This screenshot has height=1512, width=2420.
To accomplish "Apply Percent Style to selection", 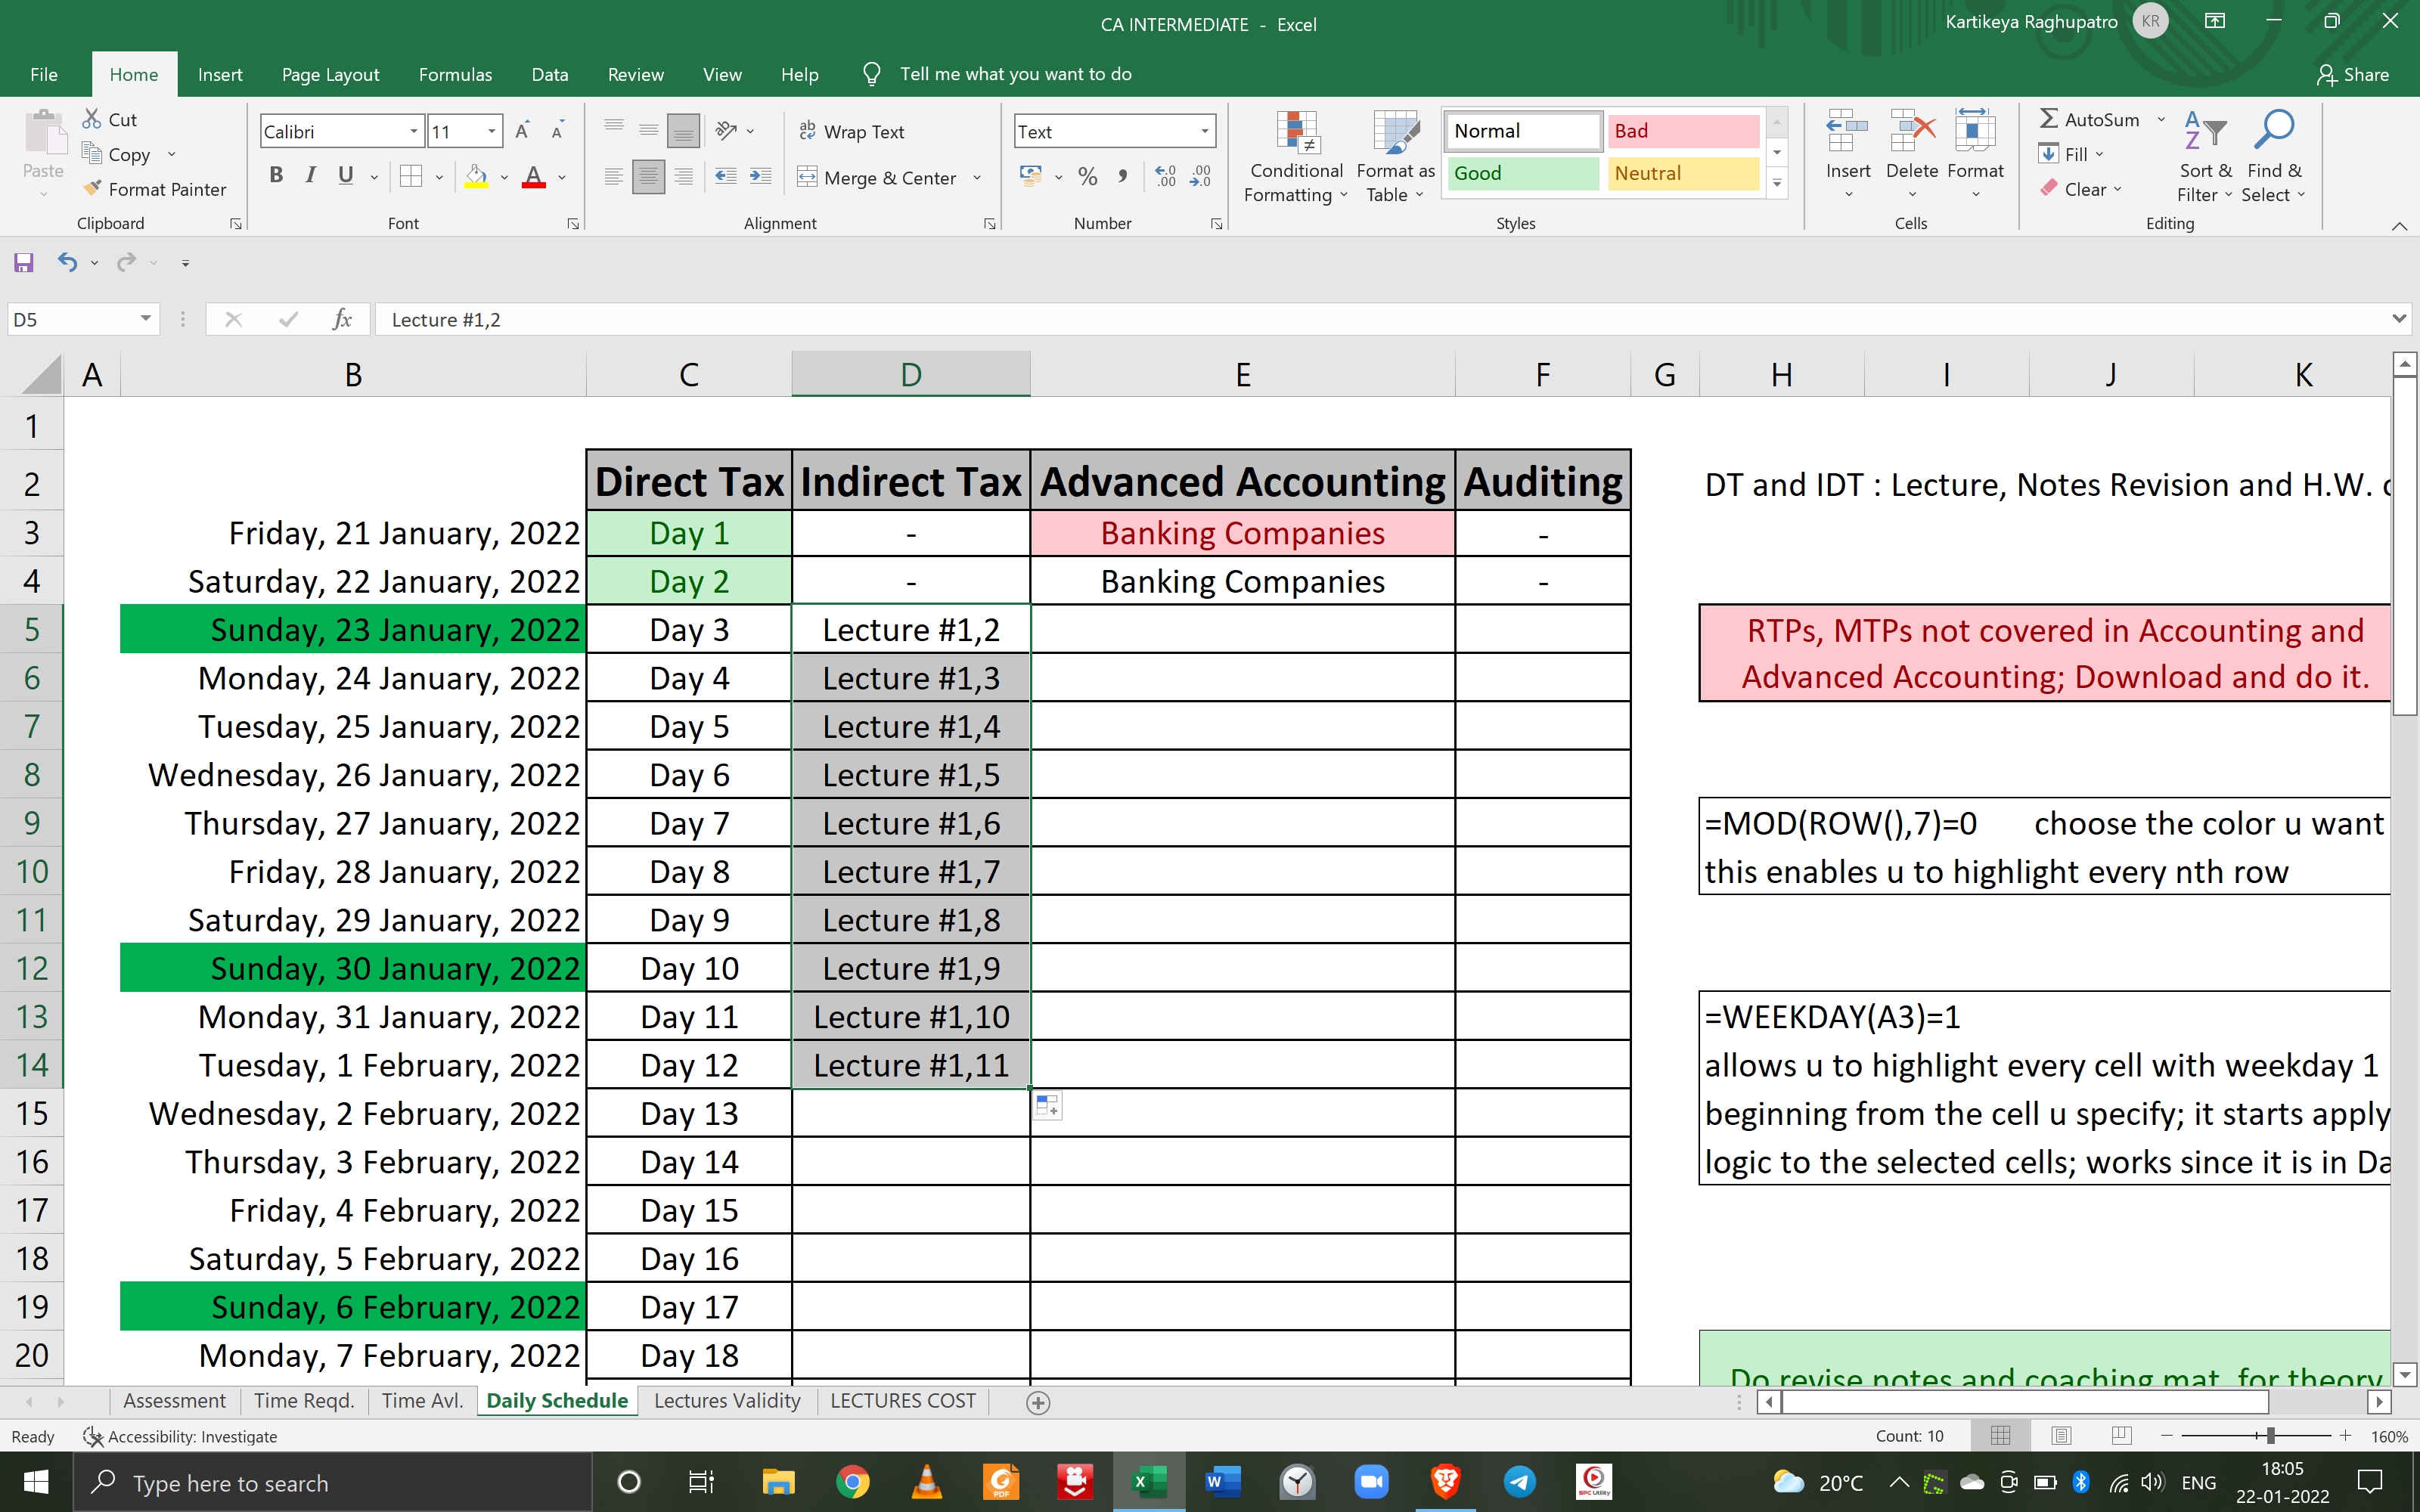I will [x=1087, y=176].
